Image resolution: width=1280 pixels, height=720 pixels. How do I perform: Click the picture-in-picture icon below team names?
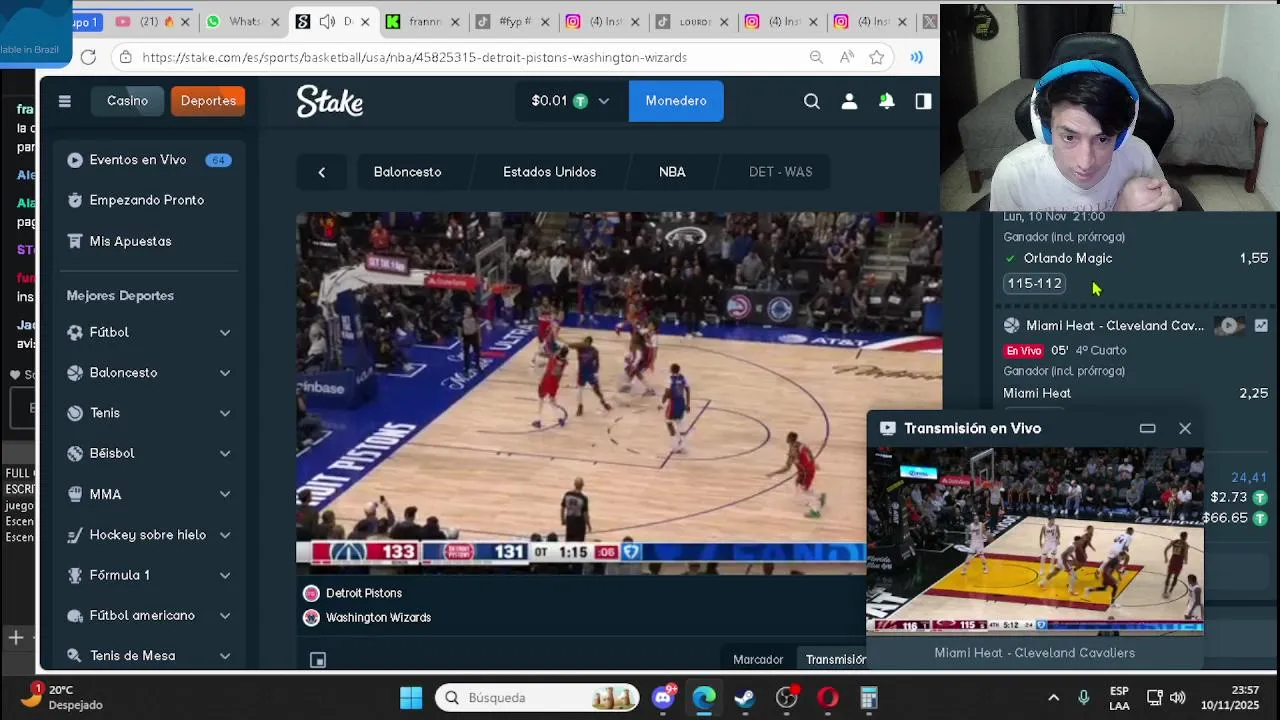(x=318, y=660)
